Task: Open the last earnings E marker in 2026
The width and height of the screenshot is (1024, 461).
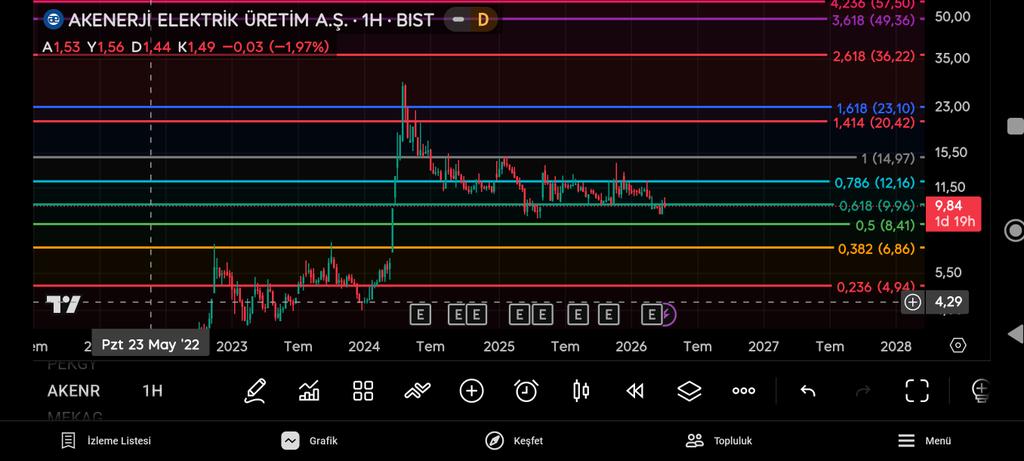Action: point(651,315)
